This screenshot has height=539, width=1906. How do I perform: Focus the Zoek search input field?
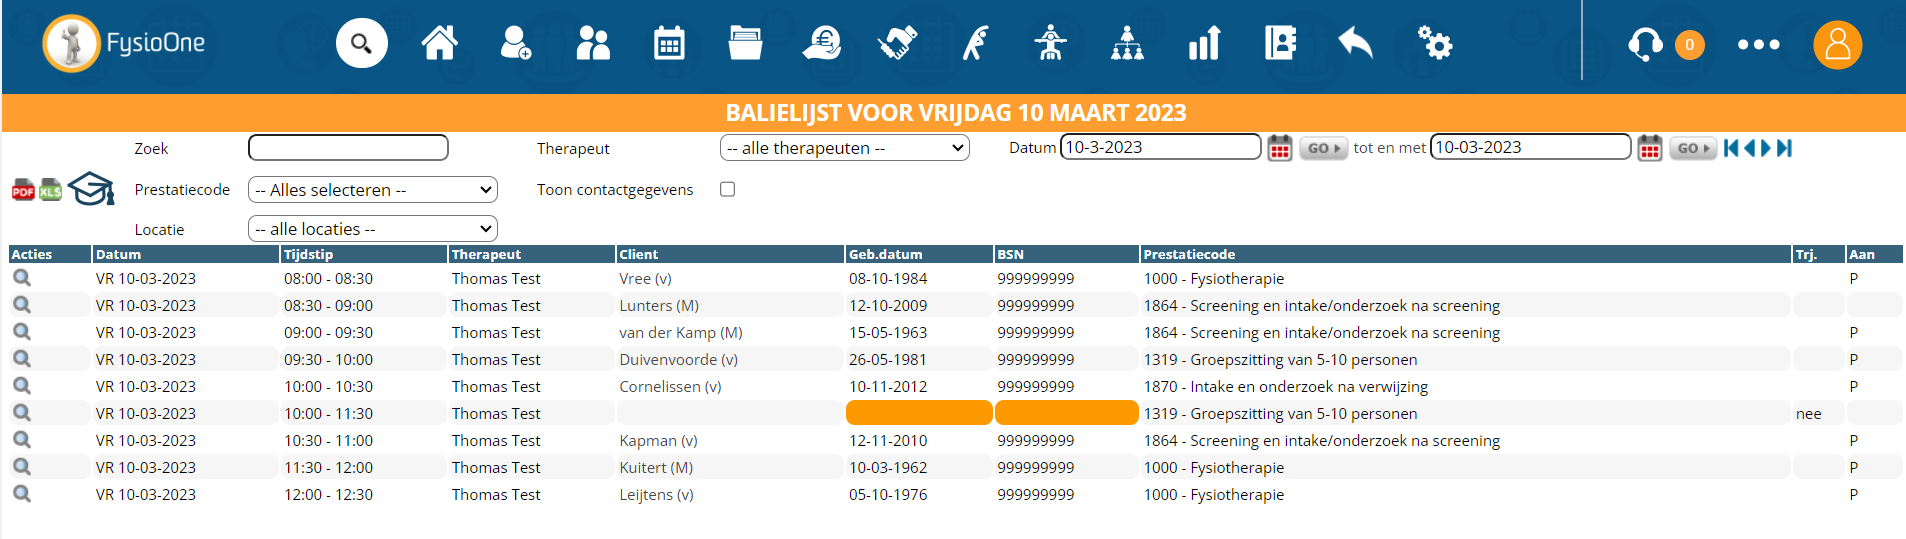[x=348, y=148]
